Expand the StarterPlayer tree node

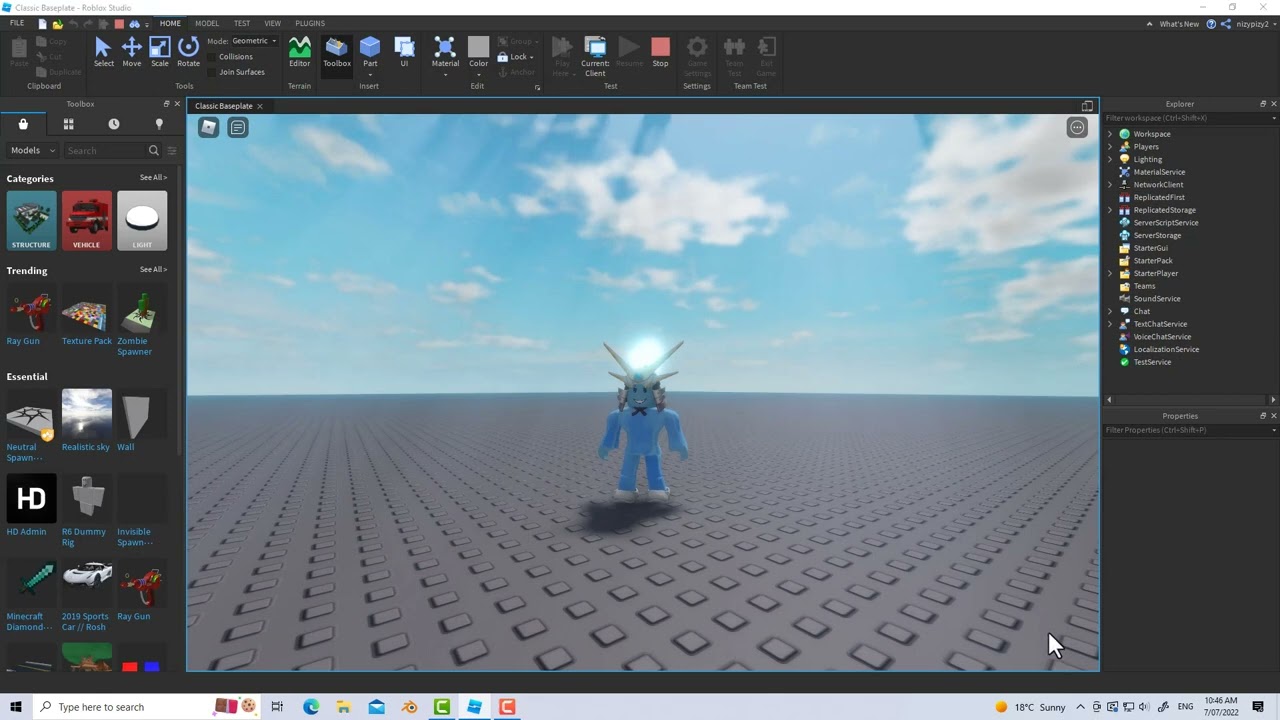1110,273
